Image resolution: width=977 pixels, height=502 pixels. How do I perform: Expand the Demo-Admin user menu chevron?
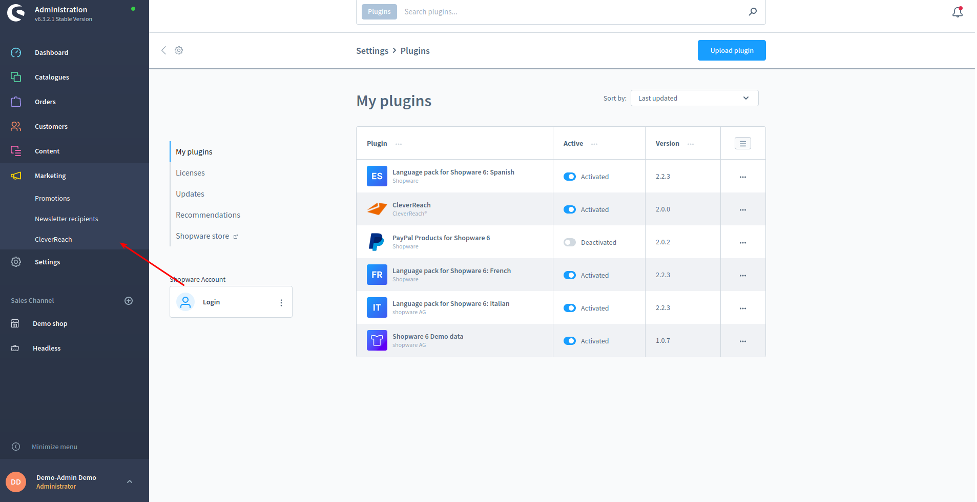tap(130, 482)
